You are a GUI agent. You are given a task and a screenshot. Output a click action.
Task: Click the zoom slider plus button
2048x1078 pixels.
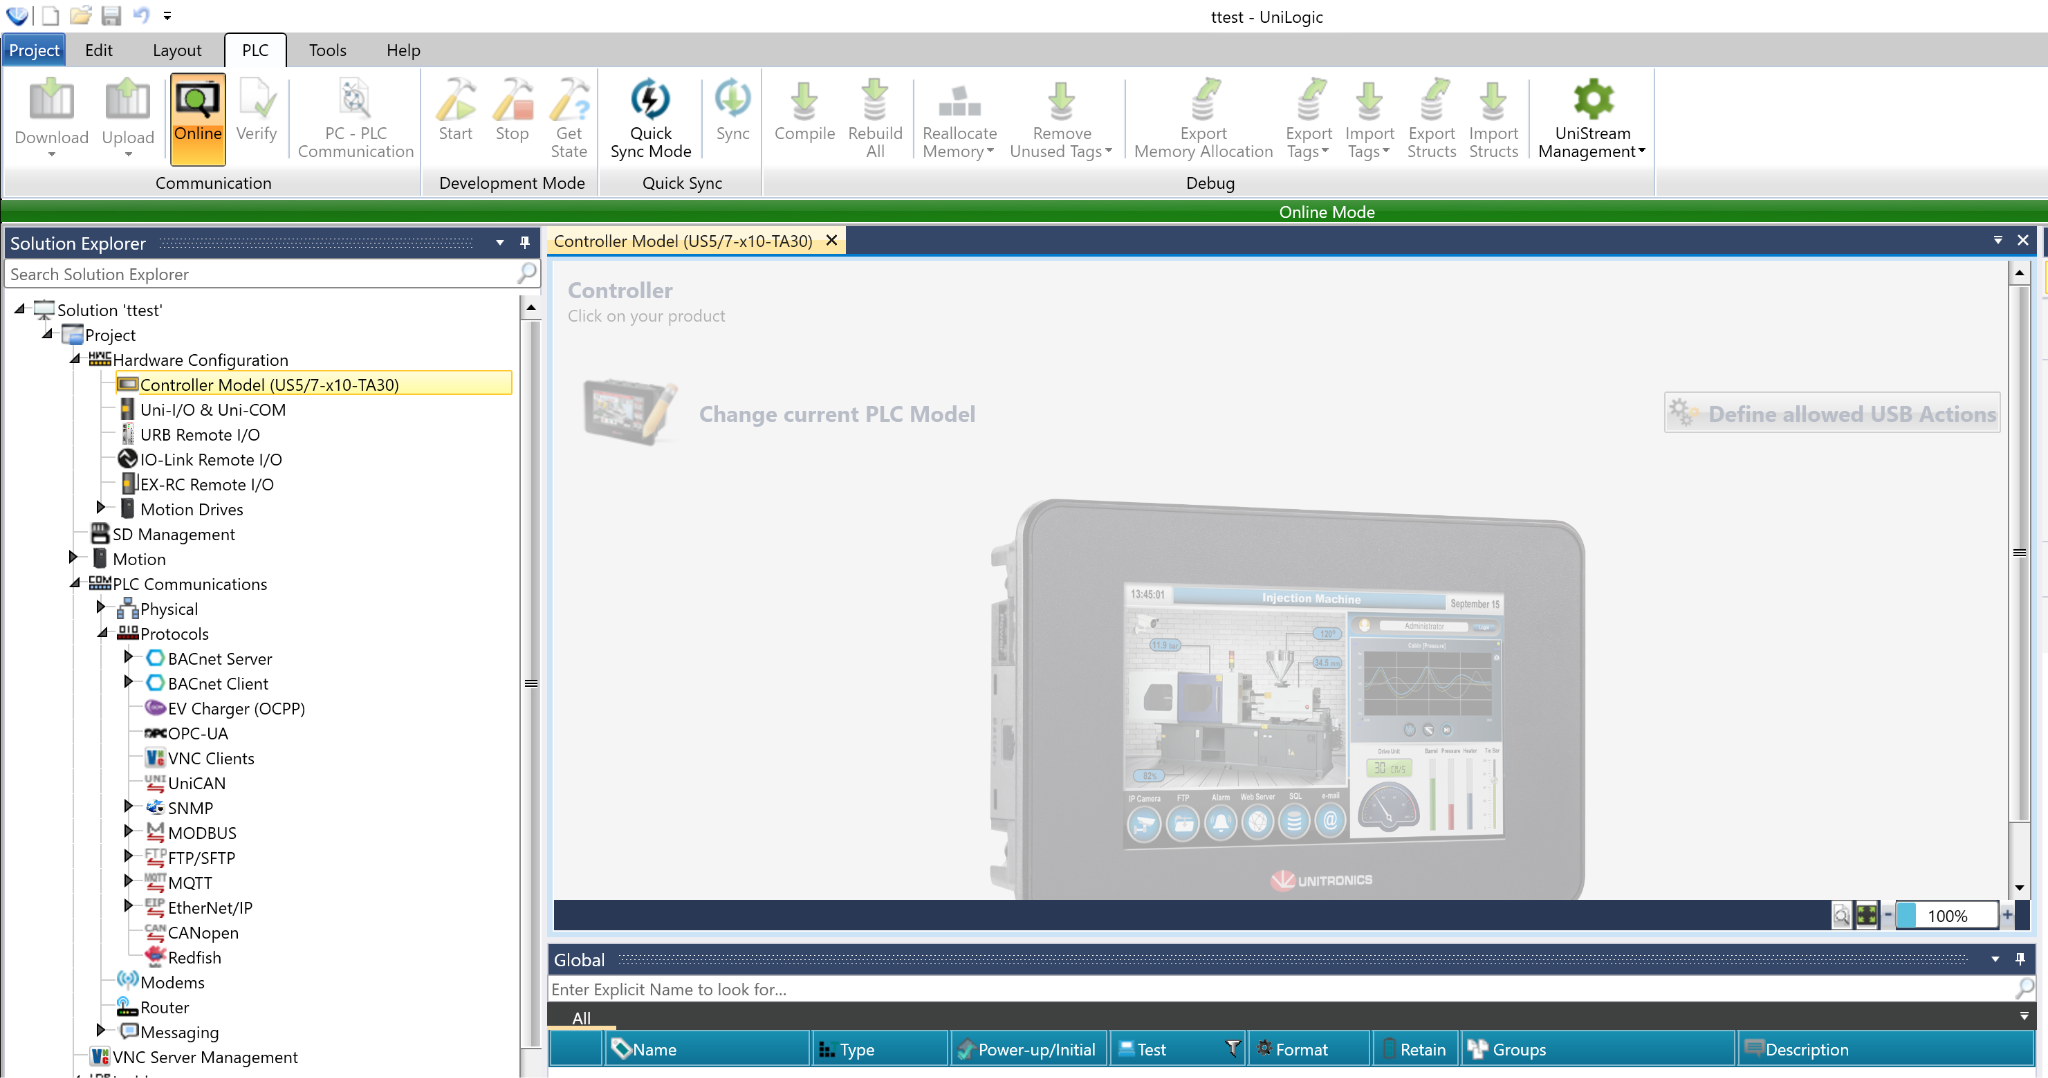(2007, 915)
